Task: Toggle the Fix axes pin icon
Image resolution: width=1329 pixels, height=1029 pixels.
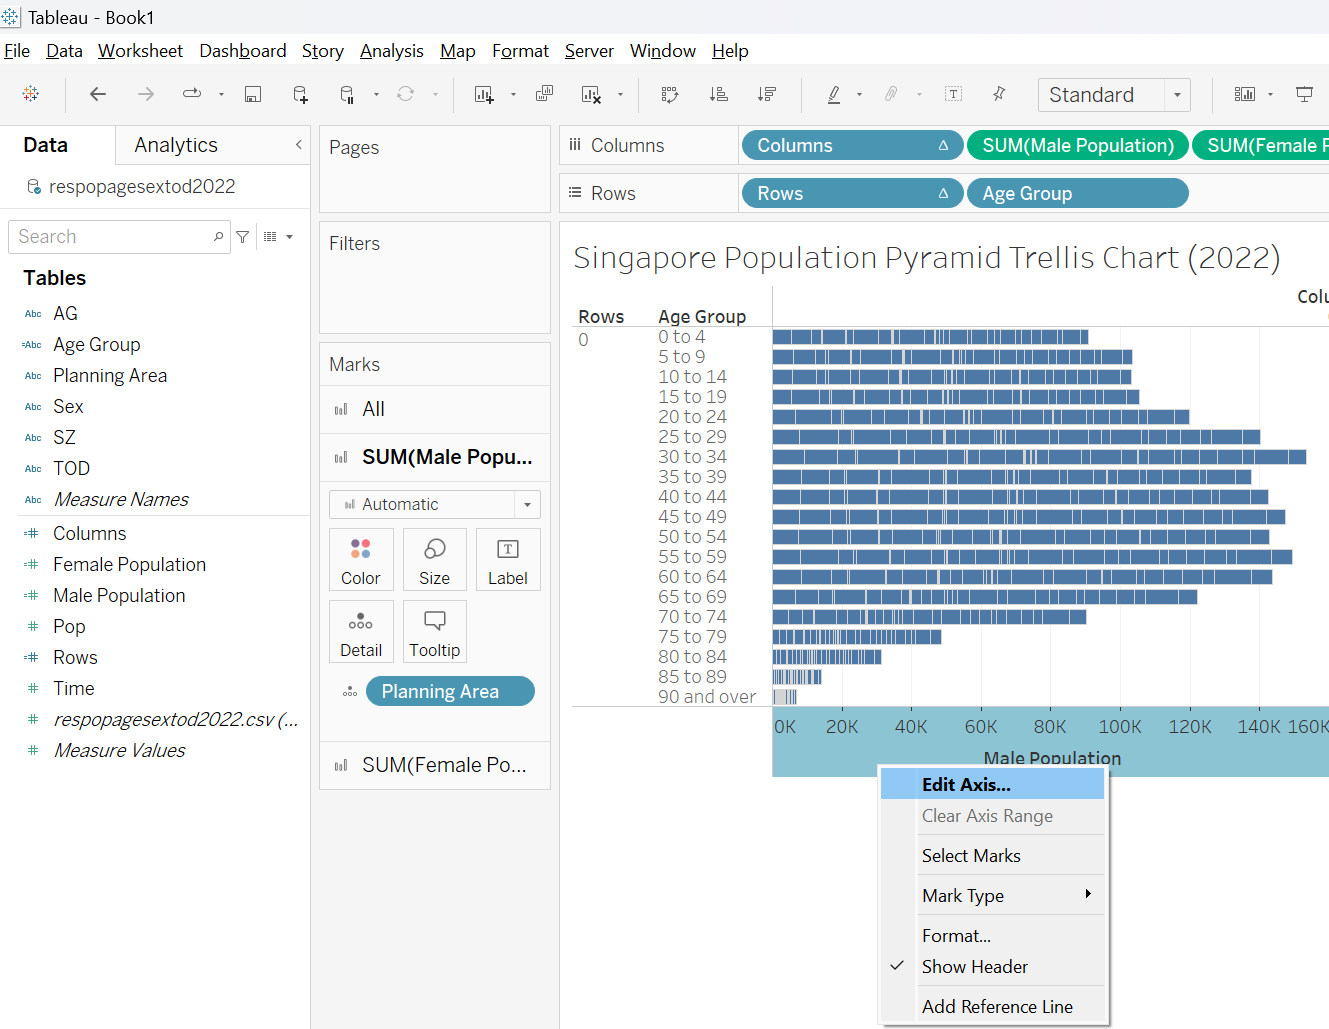Action: (999, 94)
